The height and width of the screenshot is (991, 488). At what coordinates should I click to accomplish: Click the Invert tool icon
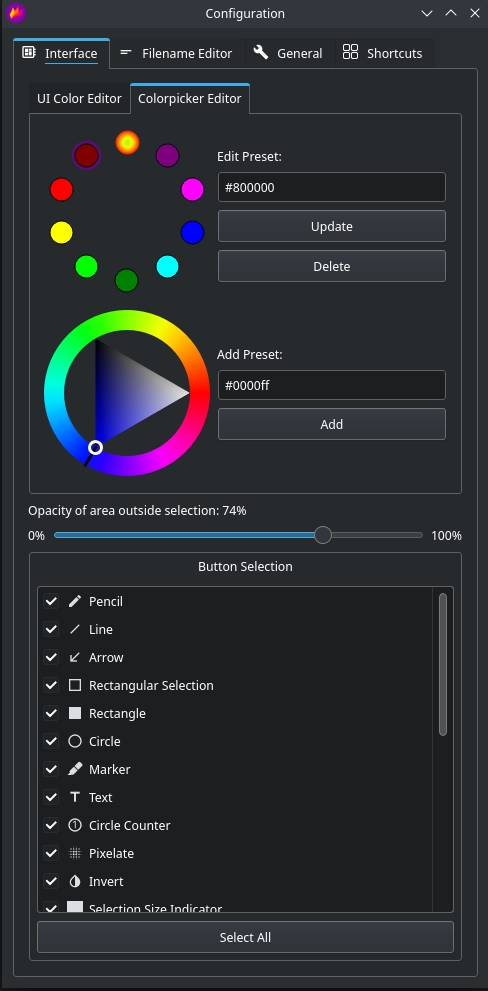click(75, 881)
